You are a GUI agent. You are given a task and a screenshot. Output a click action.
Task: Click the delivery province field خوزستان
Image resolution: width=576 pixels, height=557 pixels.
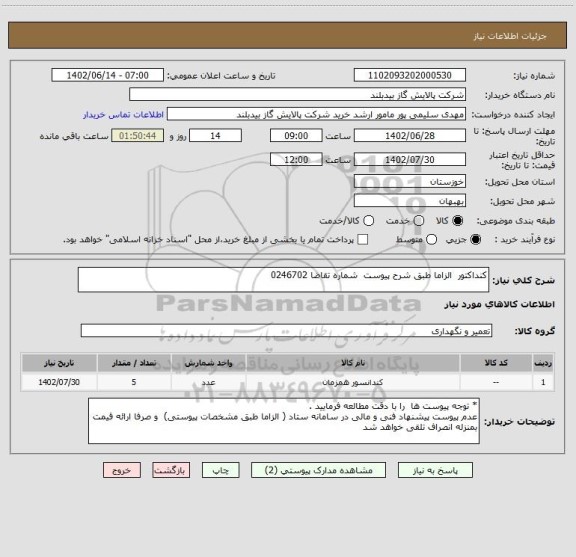tap(410, 181)
